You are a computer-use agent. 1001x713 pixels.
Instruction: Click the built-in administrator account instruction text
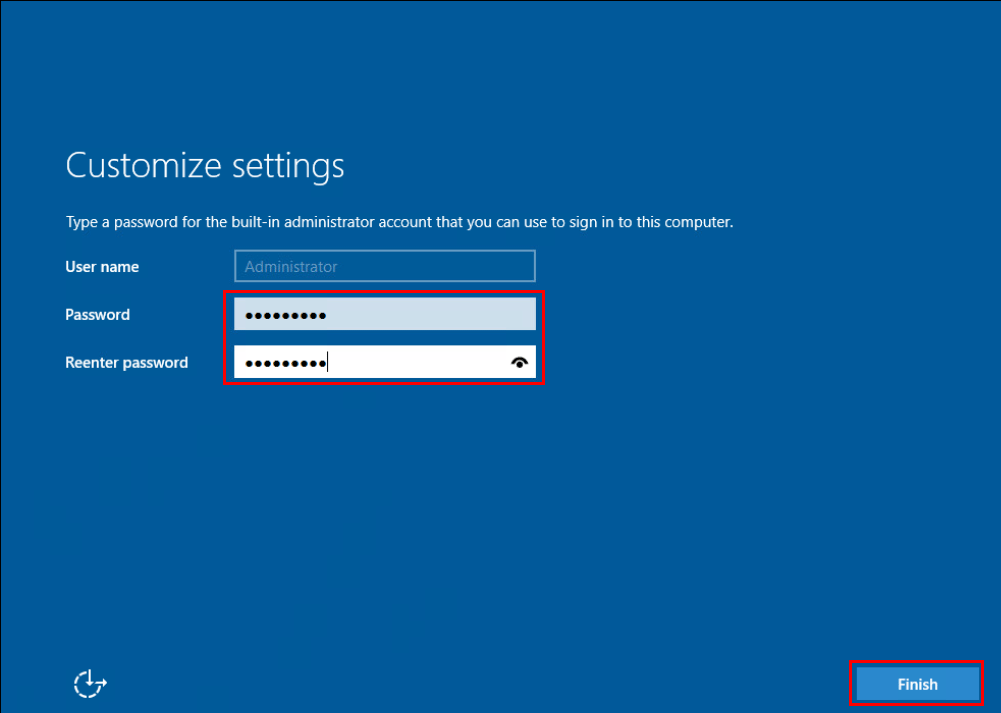point(400,222)
